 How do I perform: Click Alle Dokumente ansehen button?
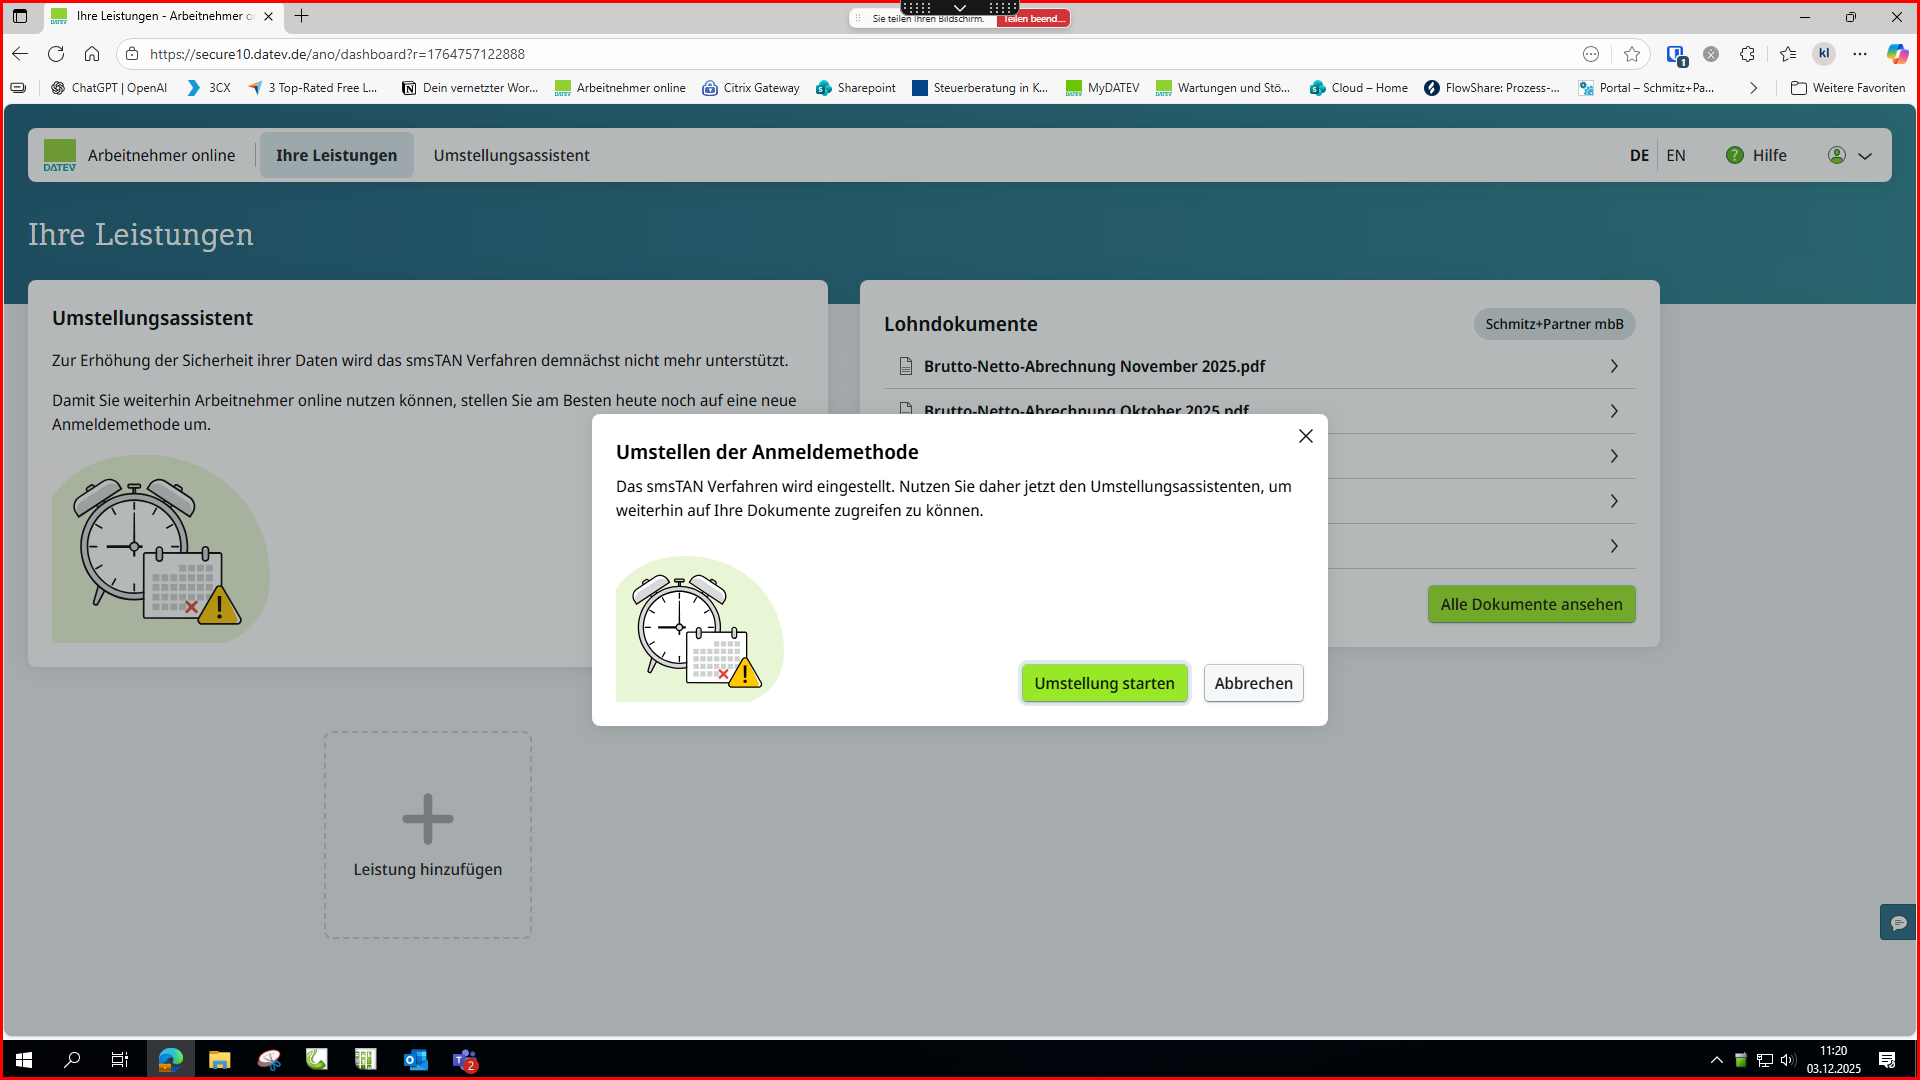(1531, 604)
